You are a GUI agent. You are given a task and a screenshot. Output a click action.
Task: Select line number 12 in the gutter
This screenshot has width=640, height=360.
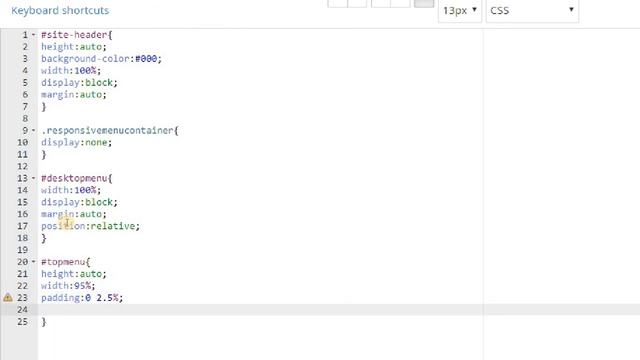tap(22, 167)
